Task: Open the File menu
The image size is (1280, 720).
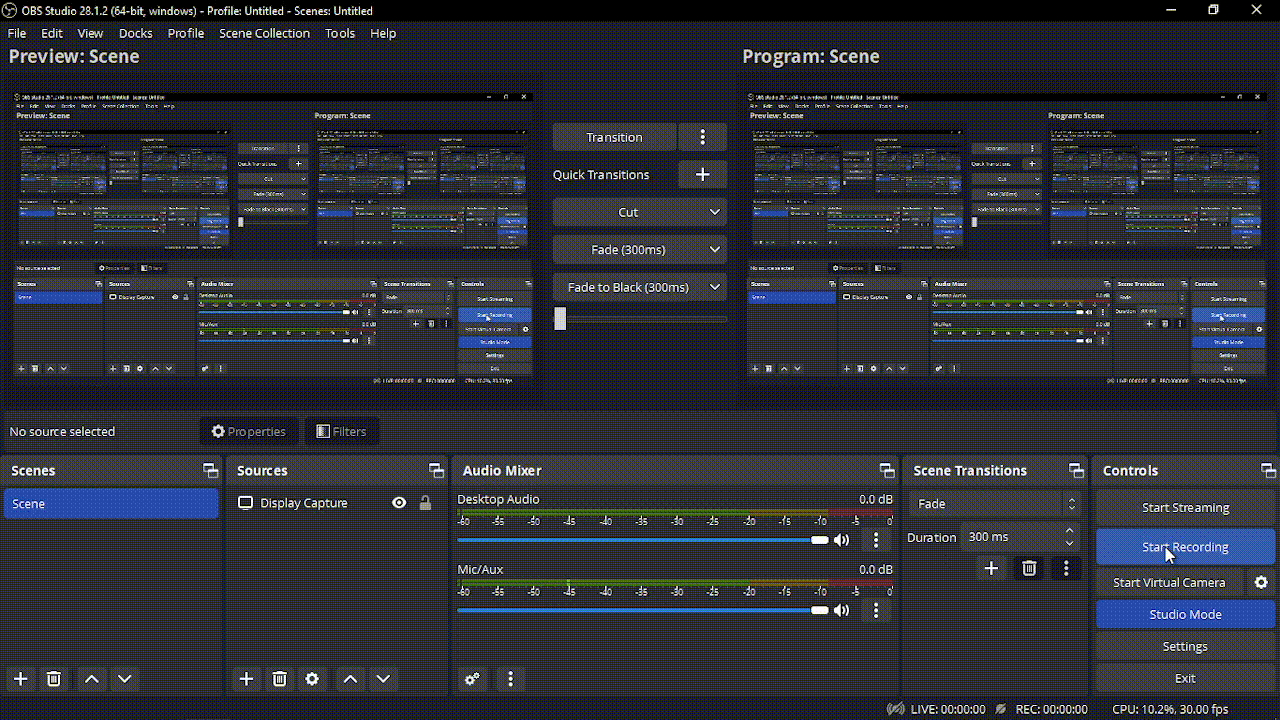Action: [17, 33]
